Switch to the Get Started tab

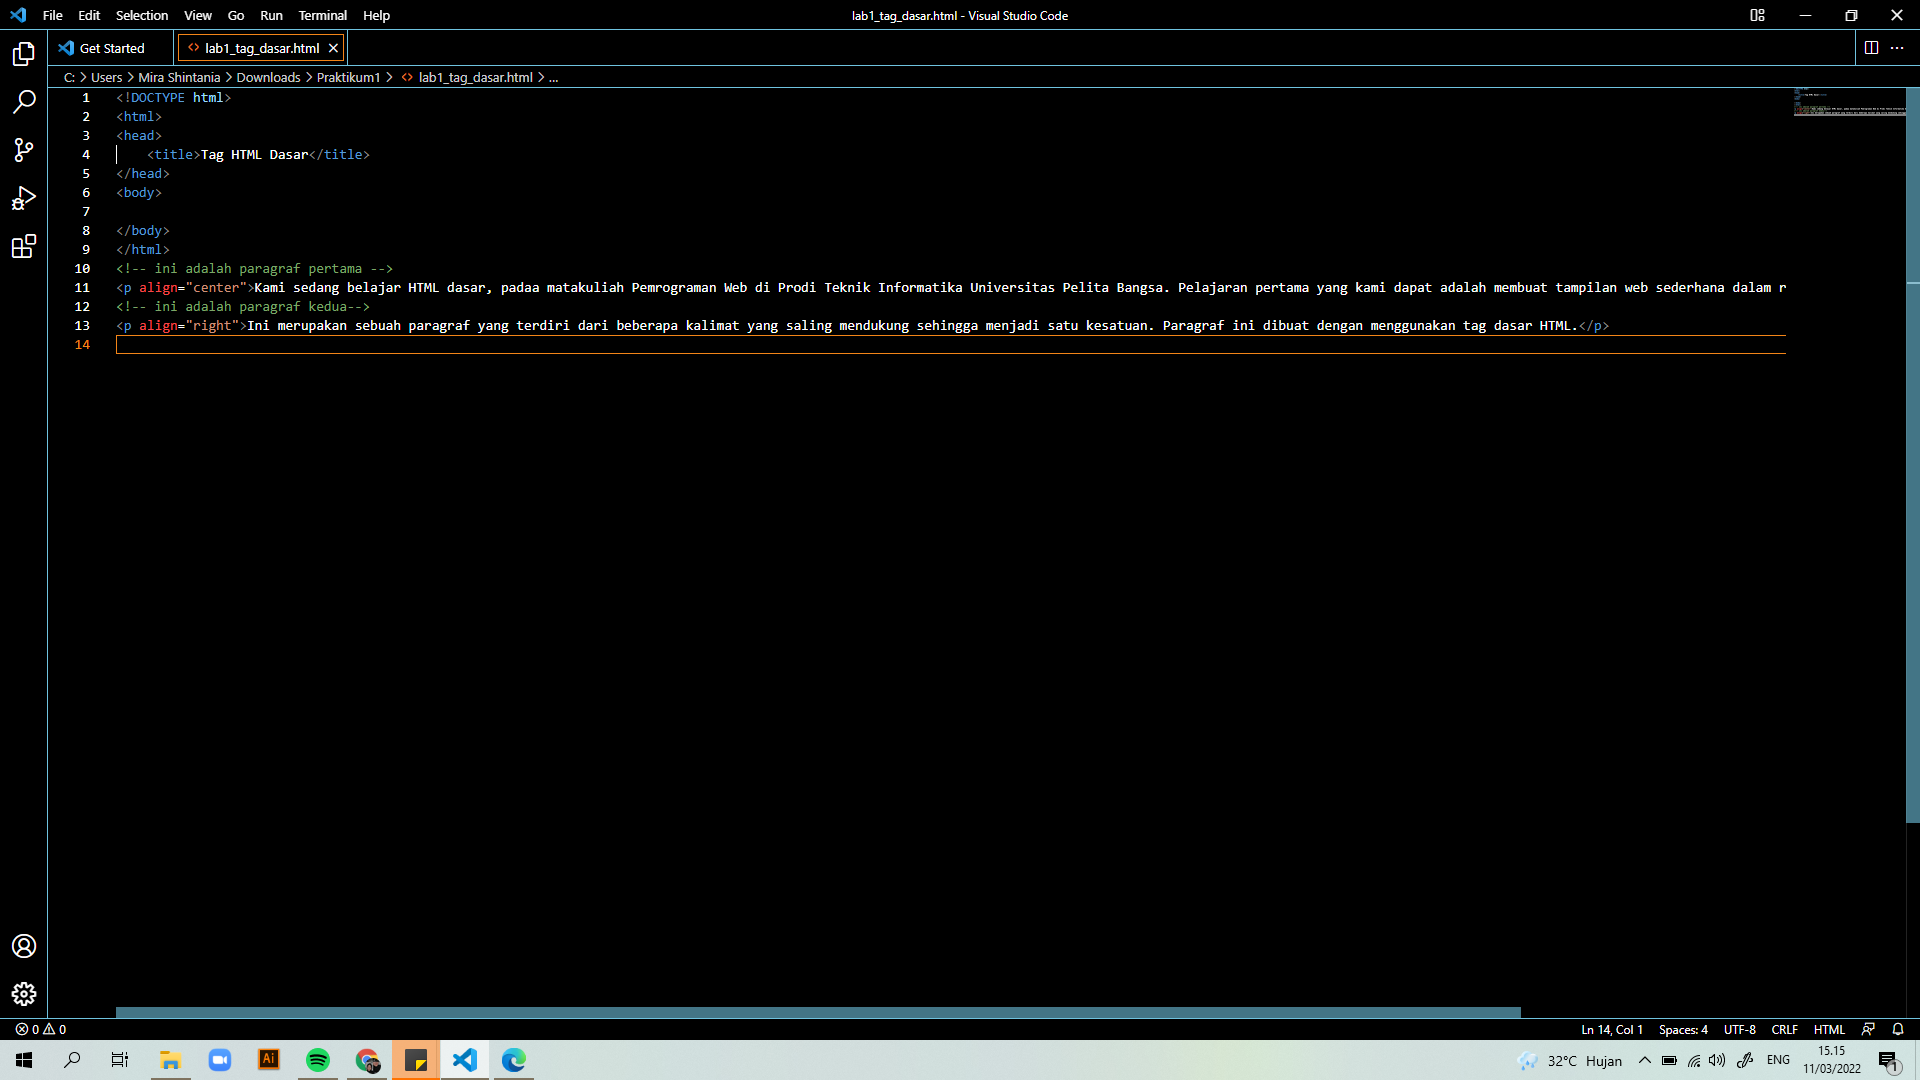[x=111, y=48]
